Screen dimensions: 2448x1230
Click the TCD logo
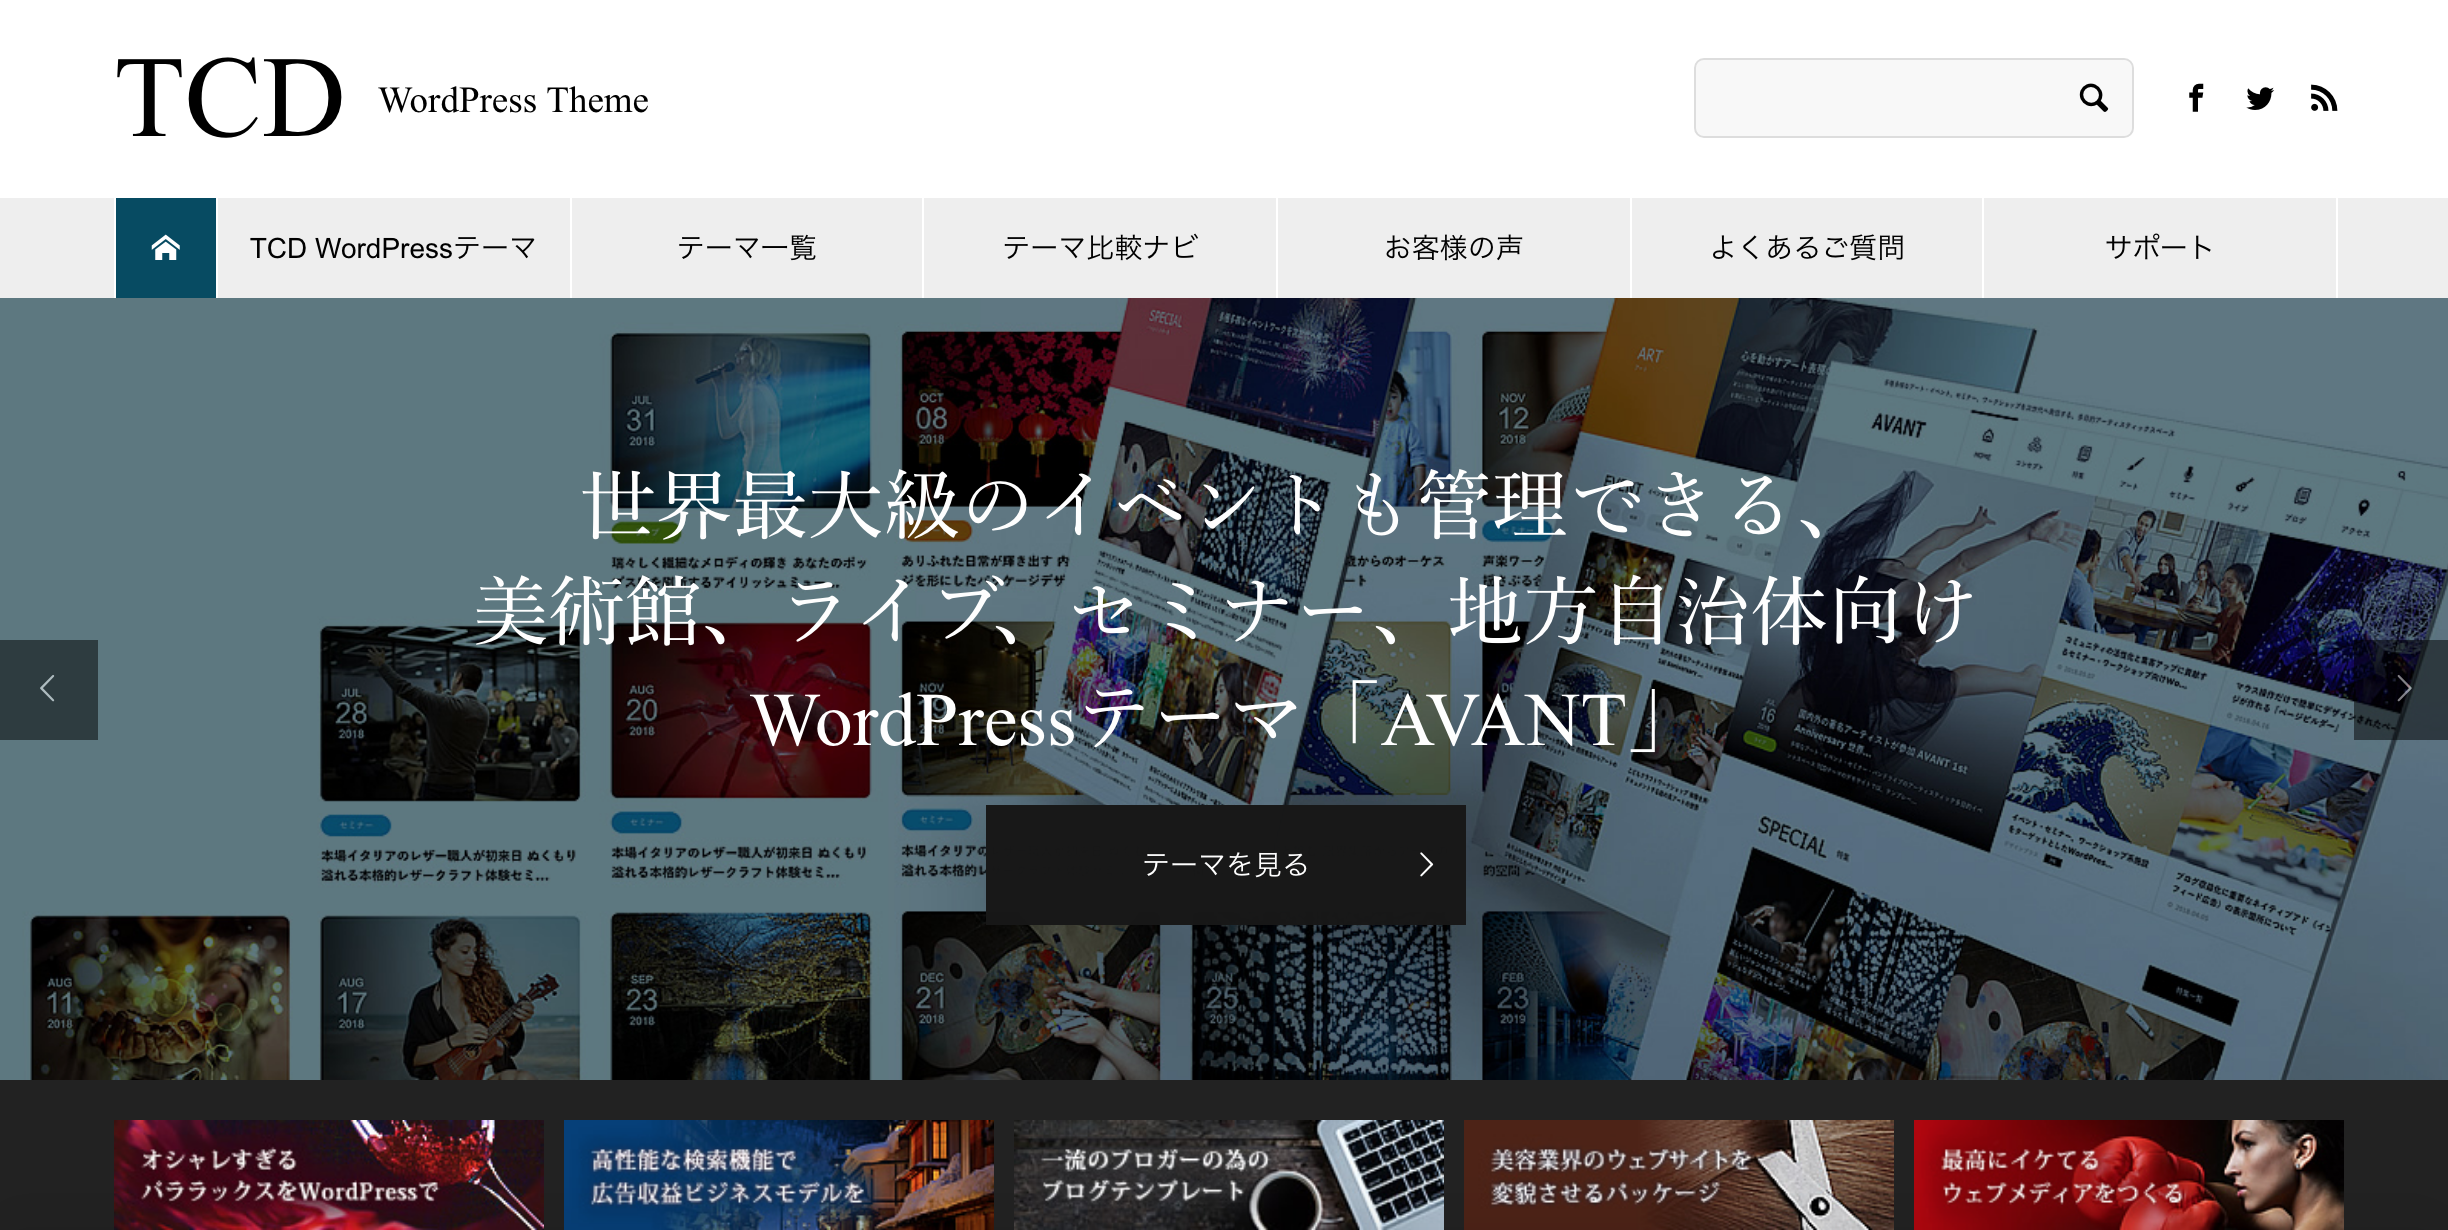(x=230, y=98)
